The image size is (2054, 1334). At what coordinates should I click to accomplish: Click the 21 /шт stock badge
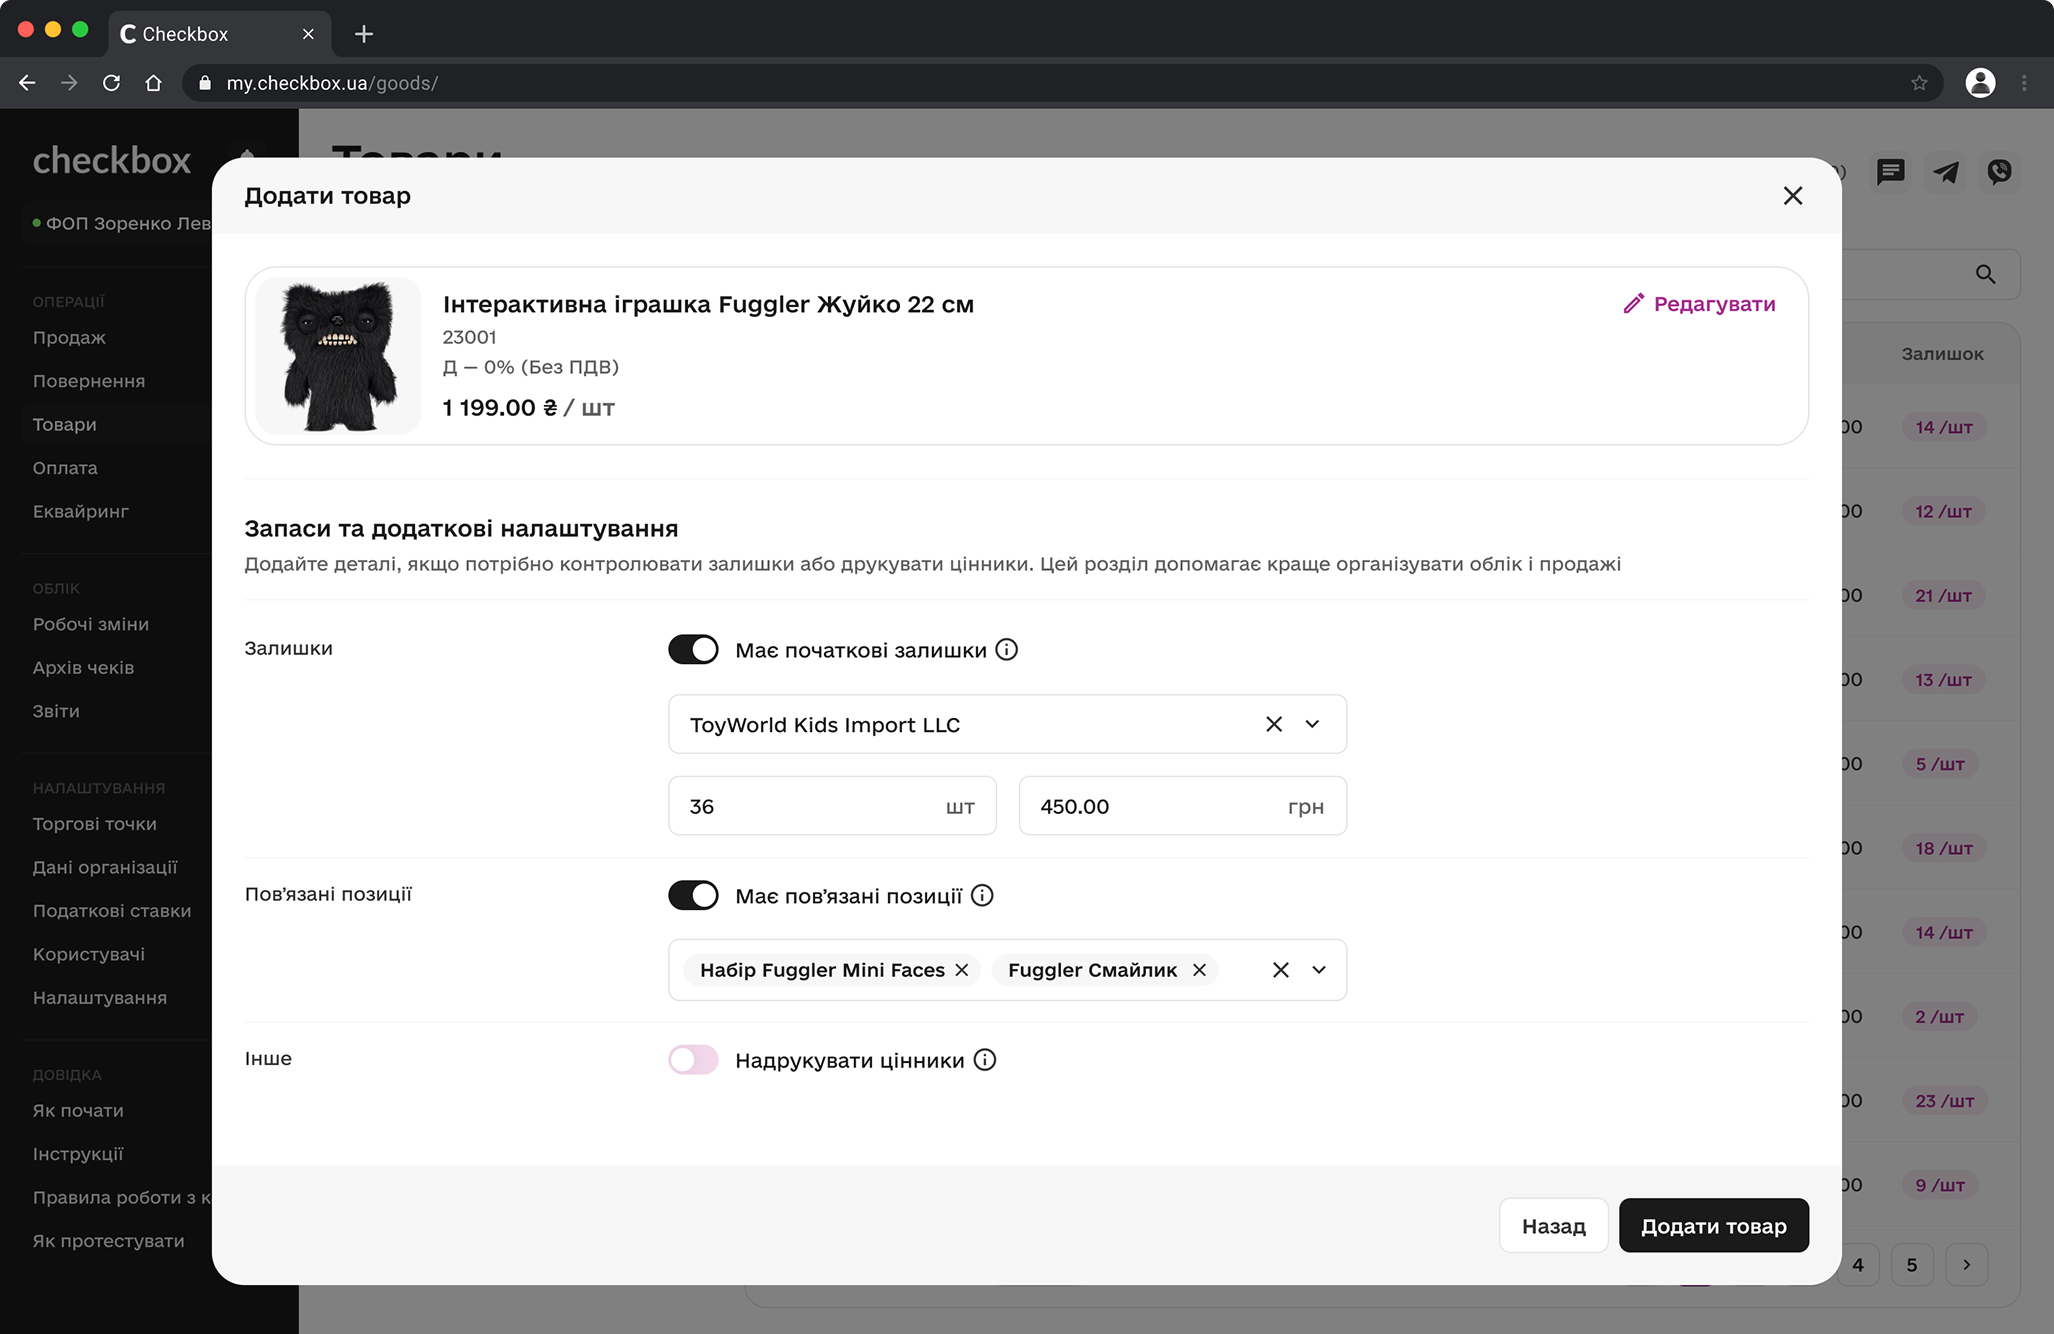pos(1944,596)
